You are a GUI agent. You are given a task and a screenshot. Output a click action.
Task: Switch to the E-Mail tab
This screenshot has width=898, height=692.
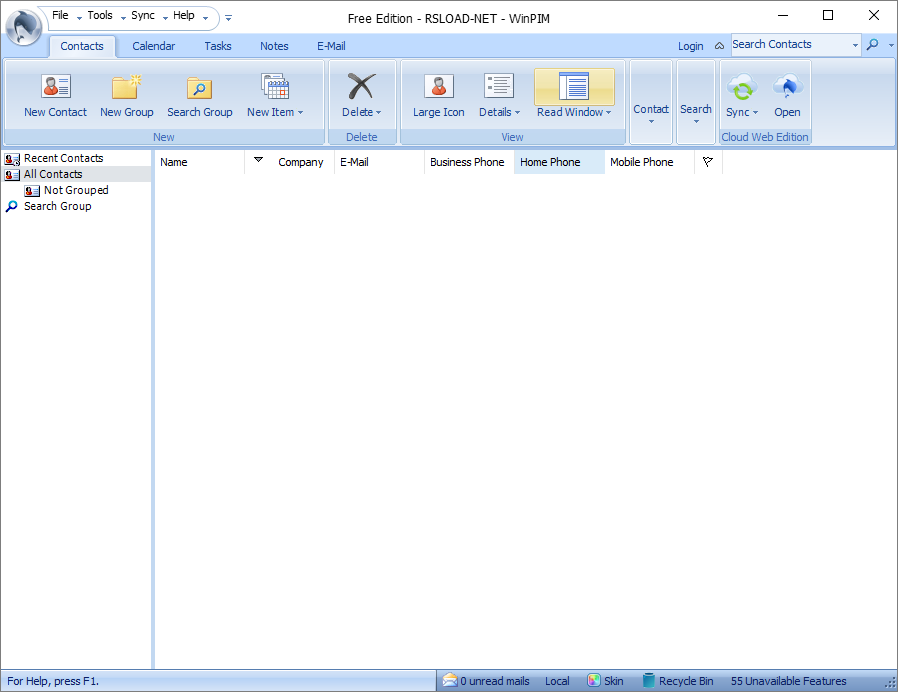[331, 46]
